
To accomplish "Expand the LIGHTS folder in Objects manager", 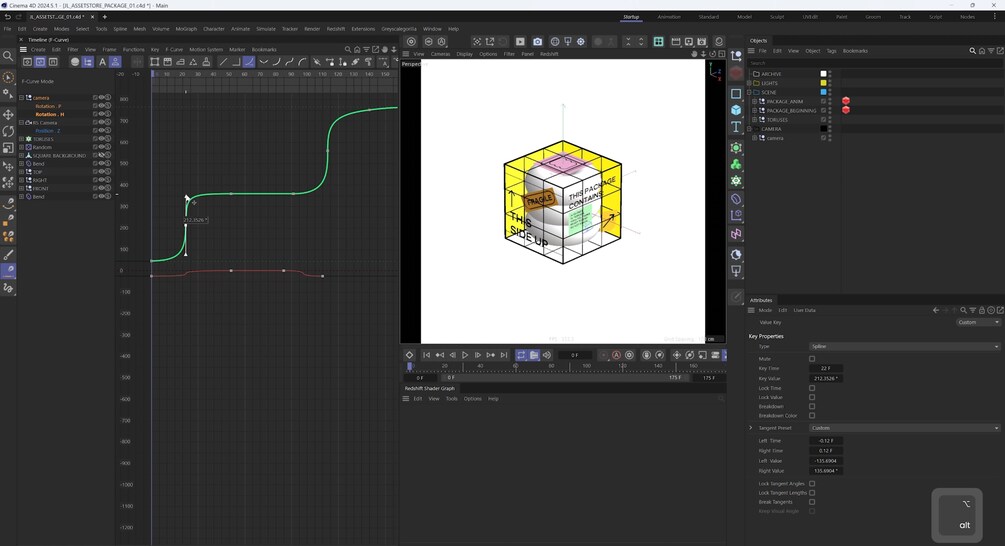I will [749, 83].
